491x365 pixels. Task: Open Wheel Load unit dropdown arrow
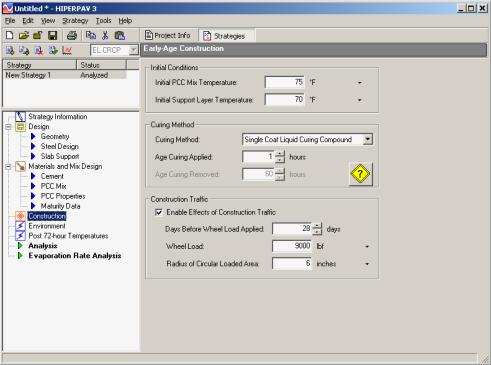tap(367, 247)
